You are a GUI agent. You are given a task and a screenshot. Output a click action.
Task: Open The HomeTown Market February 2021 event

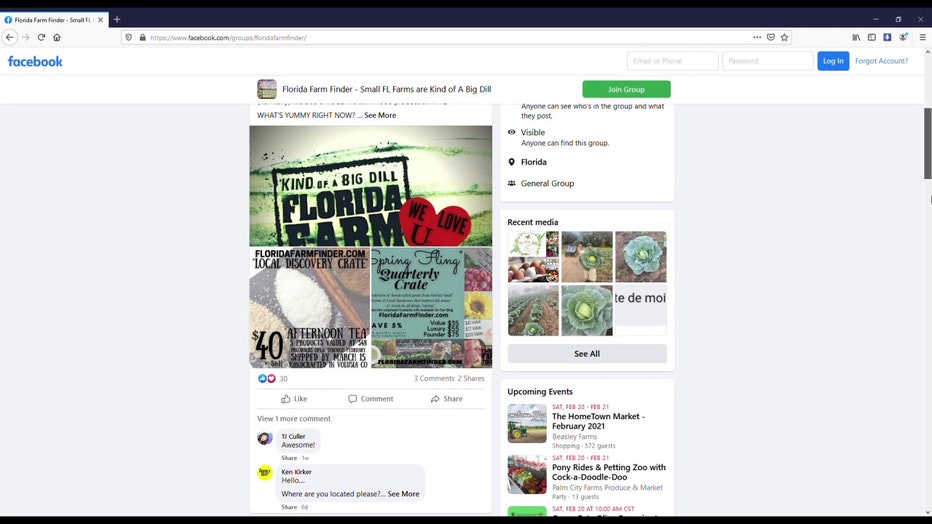[x=598, y=421]
